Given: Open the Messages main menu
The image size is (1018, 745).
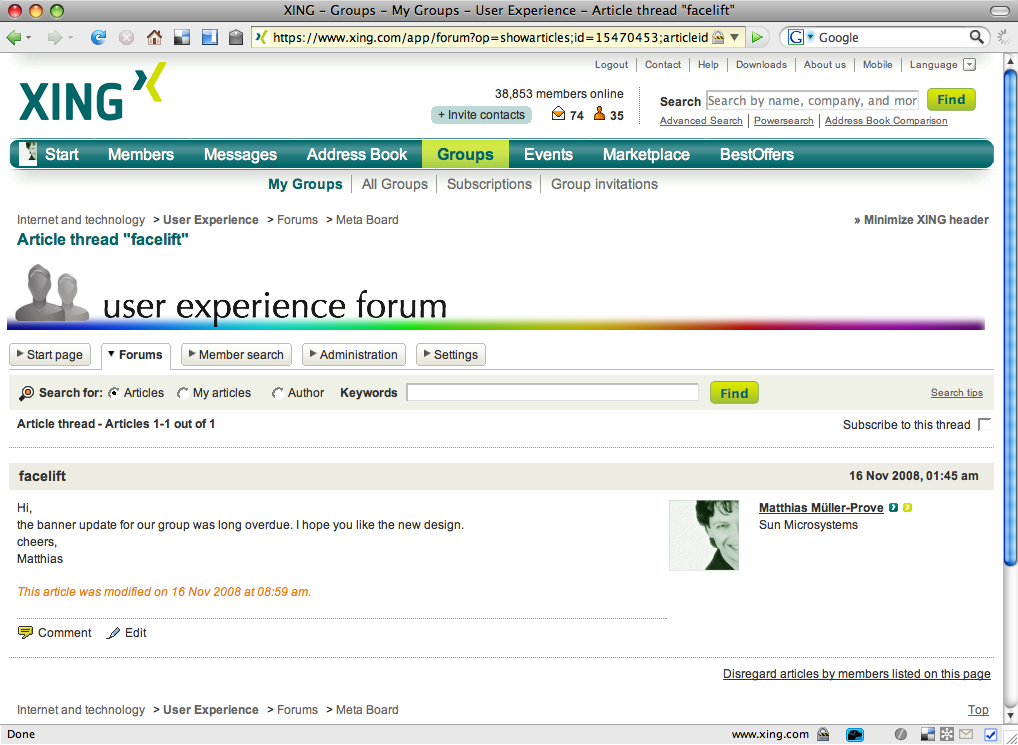Looking at the screenshot, I should point(240,154).
